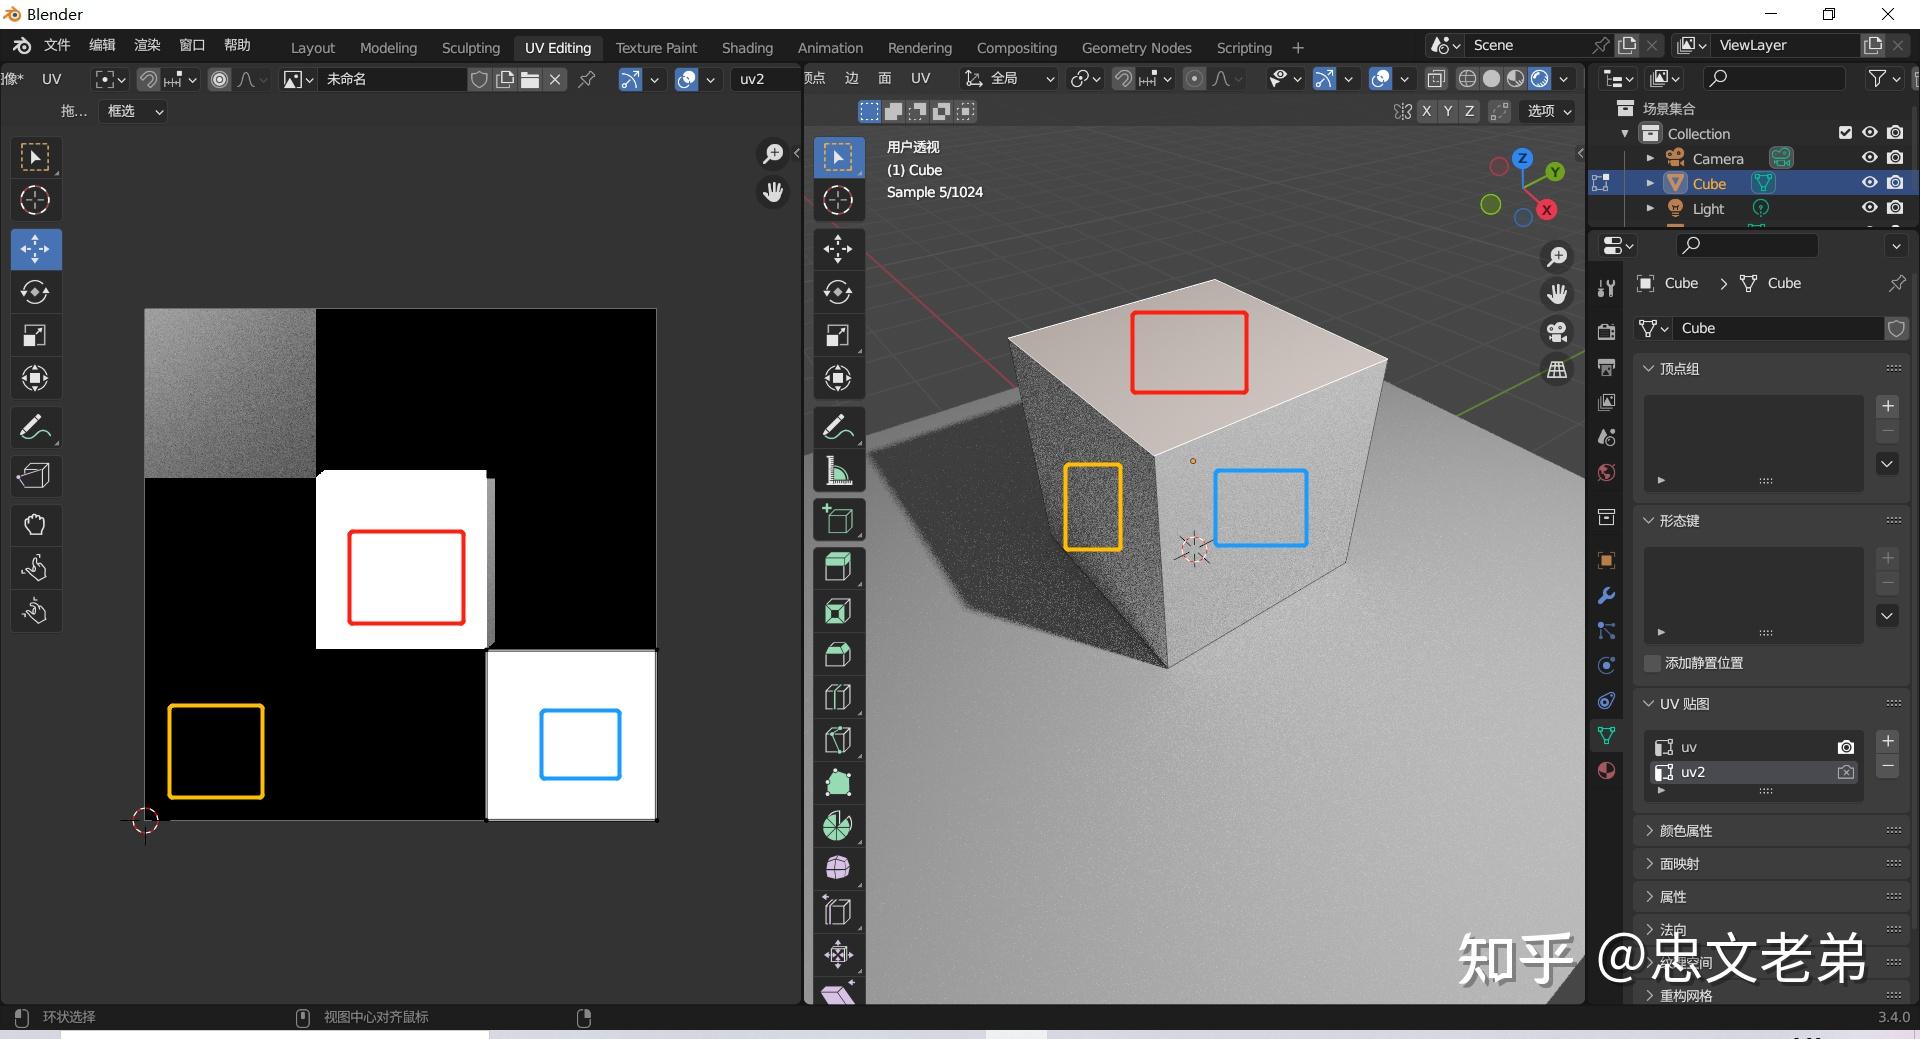Open the 渲染 menu in the top bar
Viewport: 1920px width, 1039px height.
tap(146, 44)
